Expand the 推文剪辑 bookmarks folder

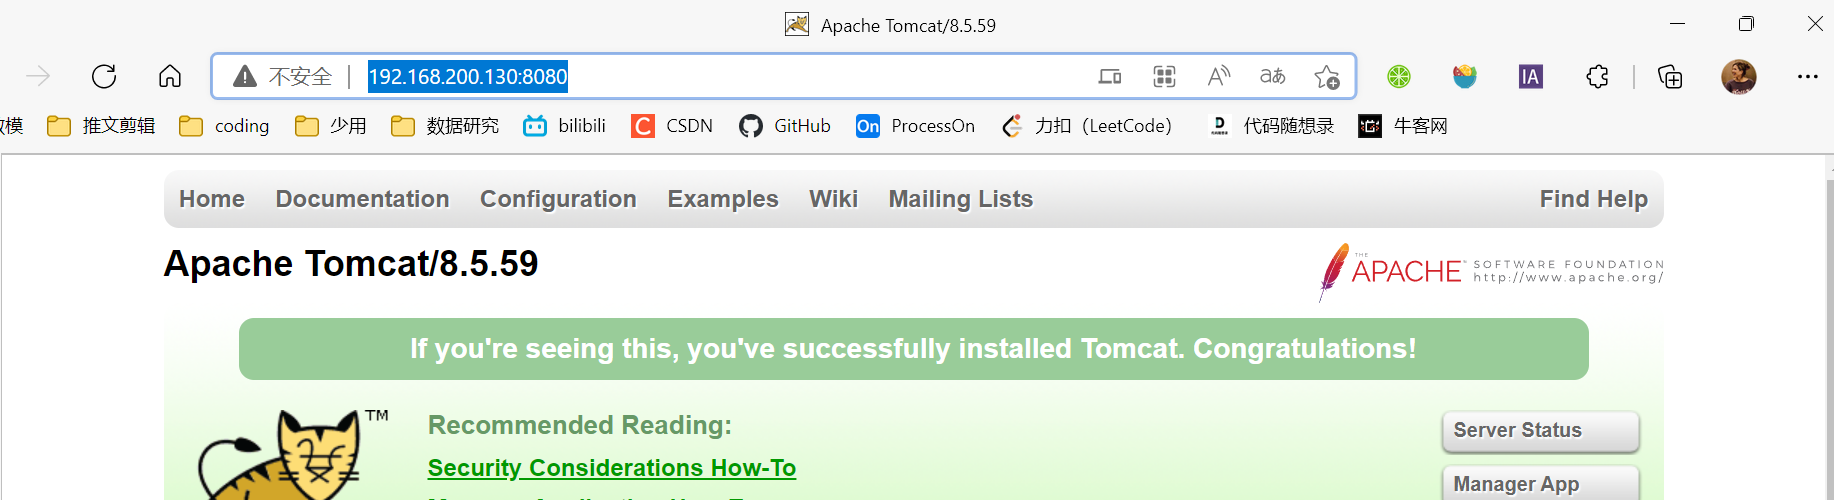[102, 126]
